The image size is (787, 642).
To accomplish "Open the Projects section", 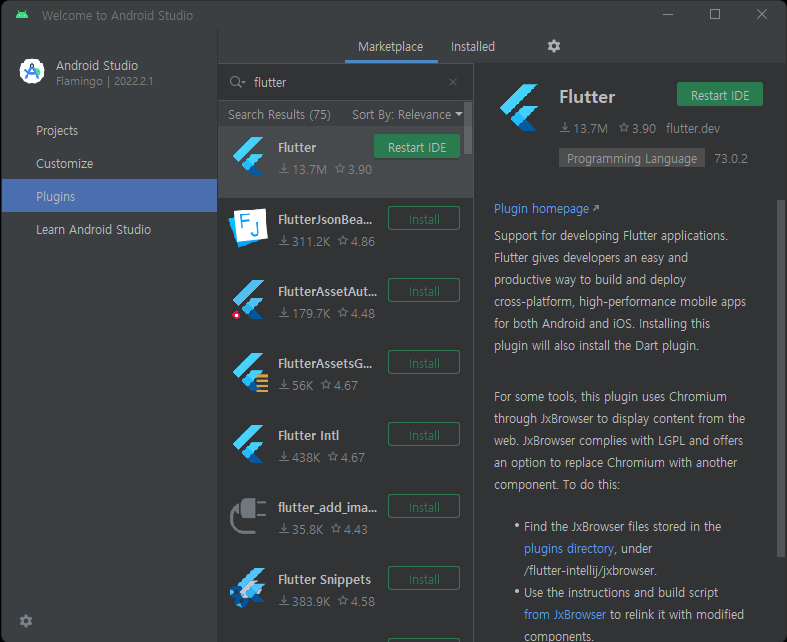I will [109, 131].
